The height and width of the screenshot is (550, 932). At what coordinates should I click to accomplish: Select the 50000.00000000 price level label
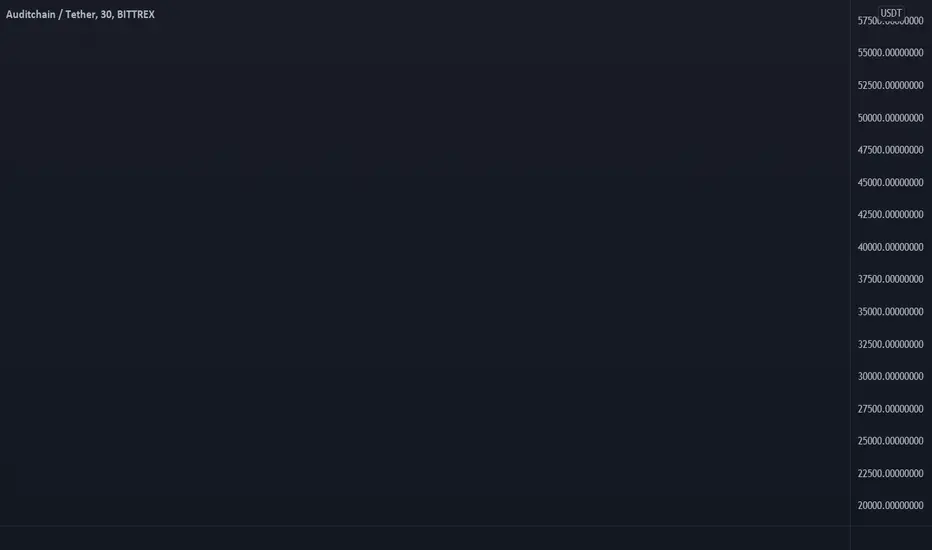click(x=890, y=118)
